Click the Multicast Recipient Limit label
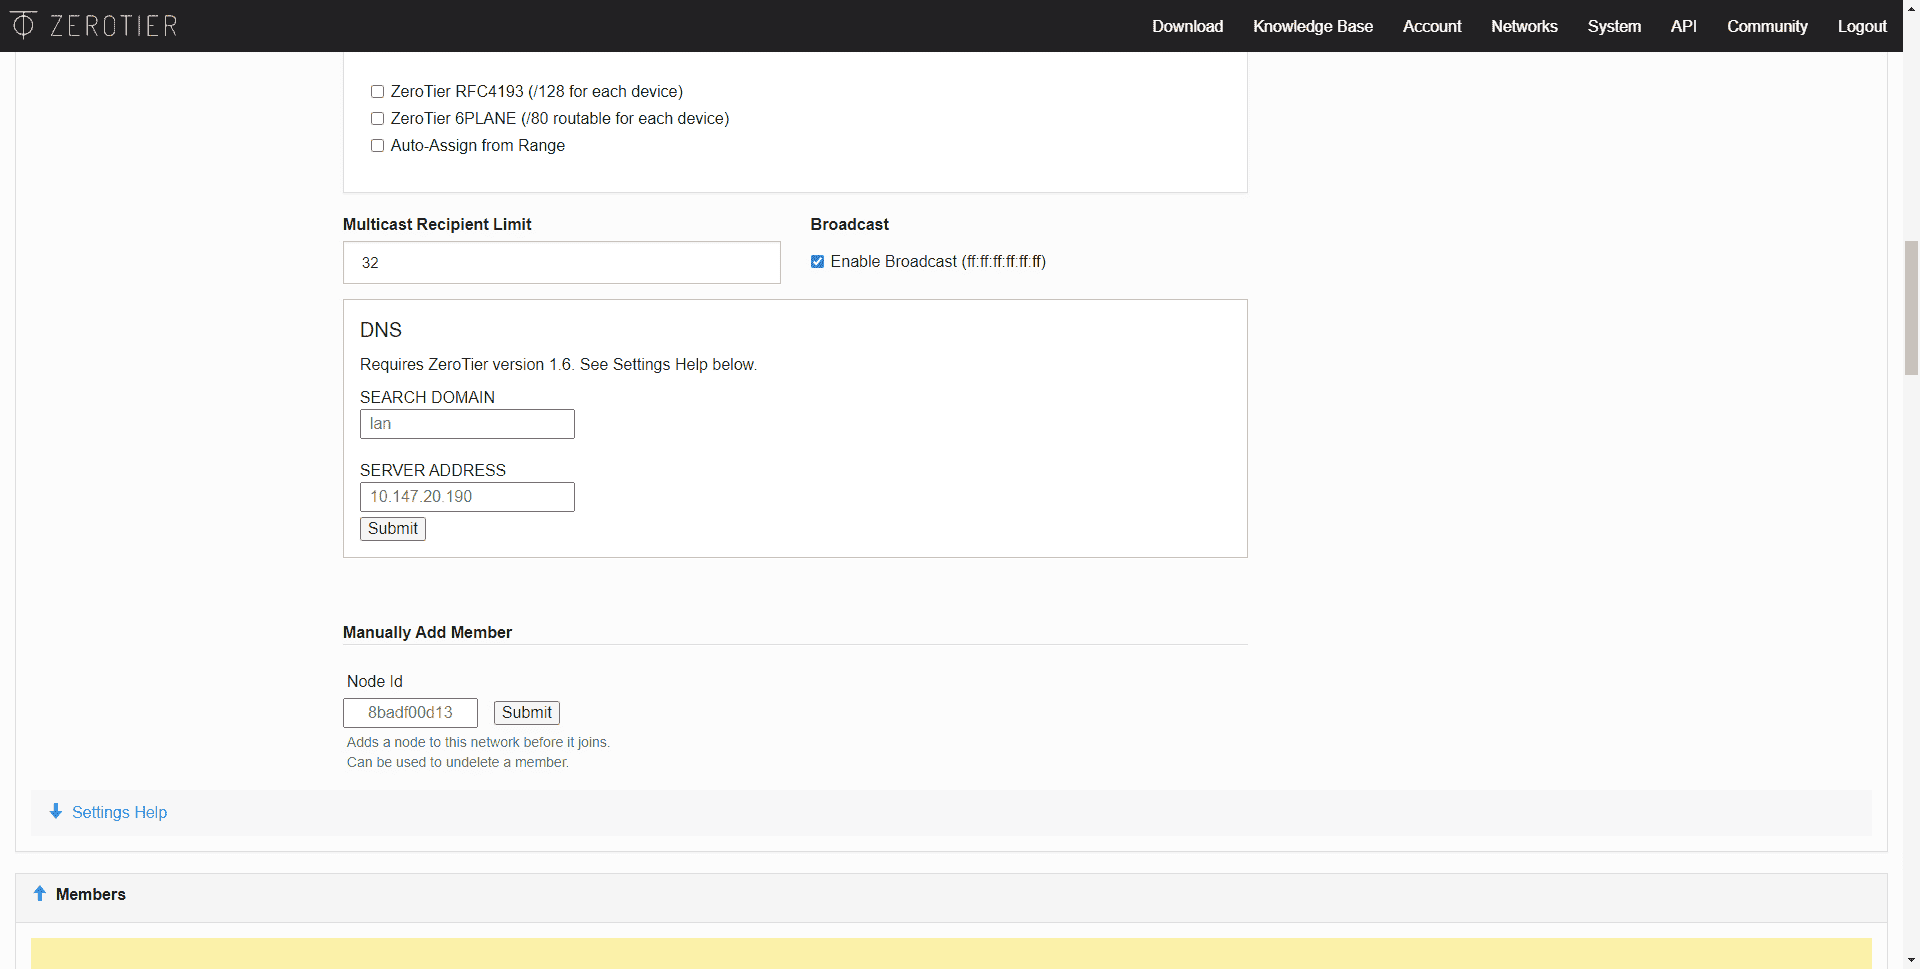The image size is (1920, 969). point(437,224)
